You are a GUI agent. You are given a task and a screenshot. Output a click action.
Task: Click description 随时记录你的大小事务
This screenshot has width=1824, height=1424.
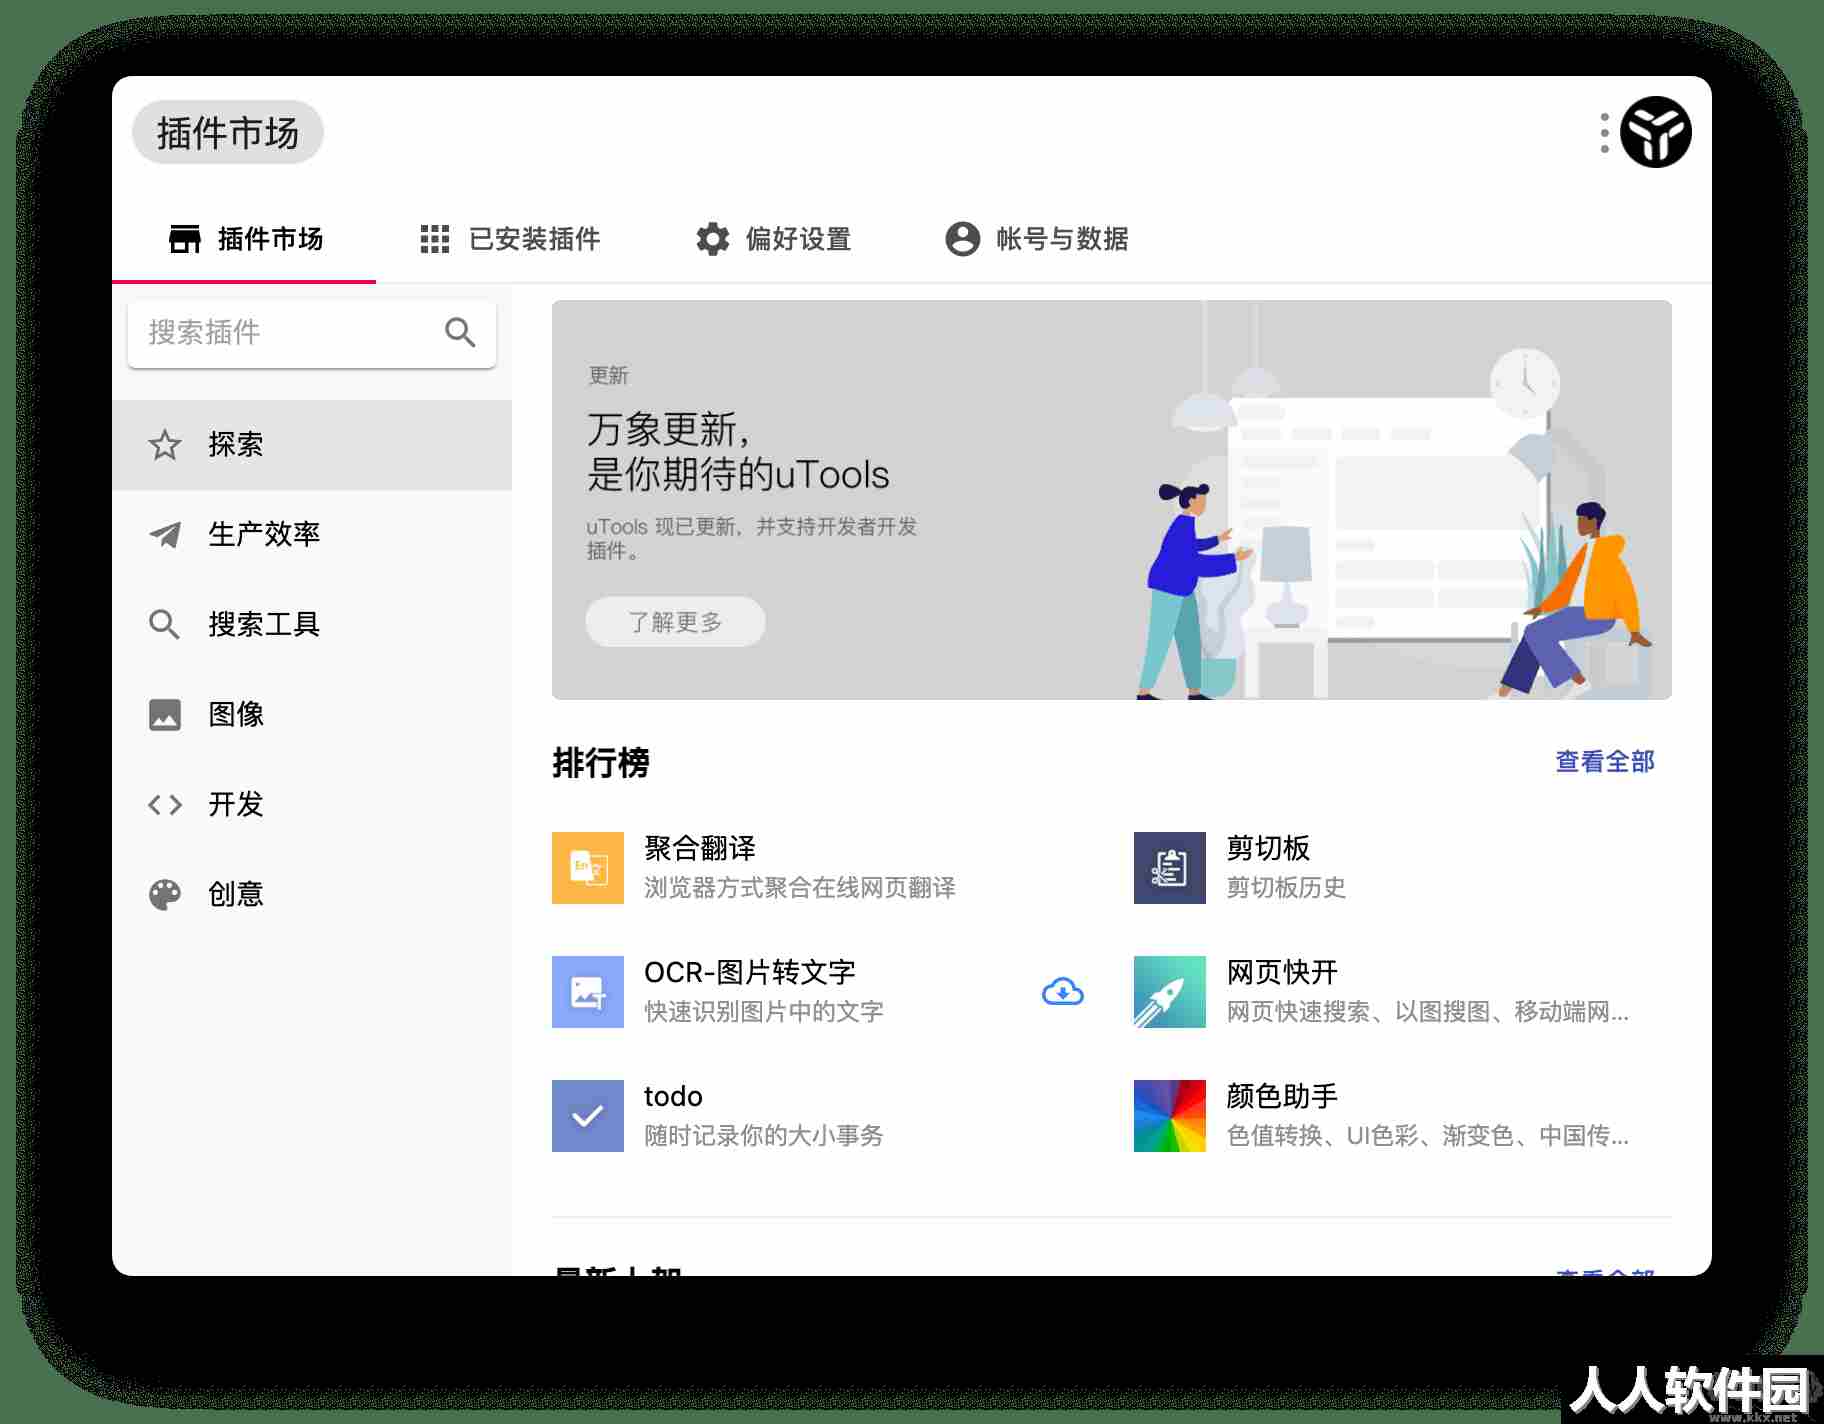[x=764, y=1136]
